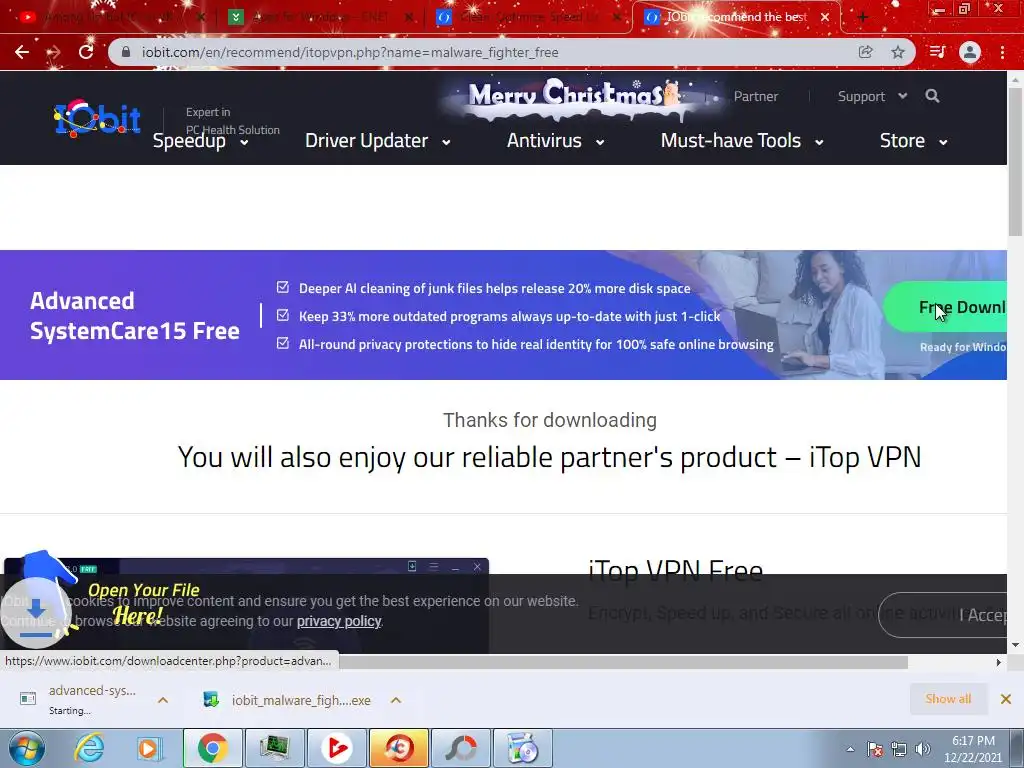Click the IObit logo
The height and width of the screenshot is (768, 1024).
(97, 118)
